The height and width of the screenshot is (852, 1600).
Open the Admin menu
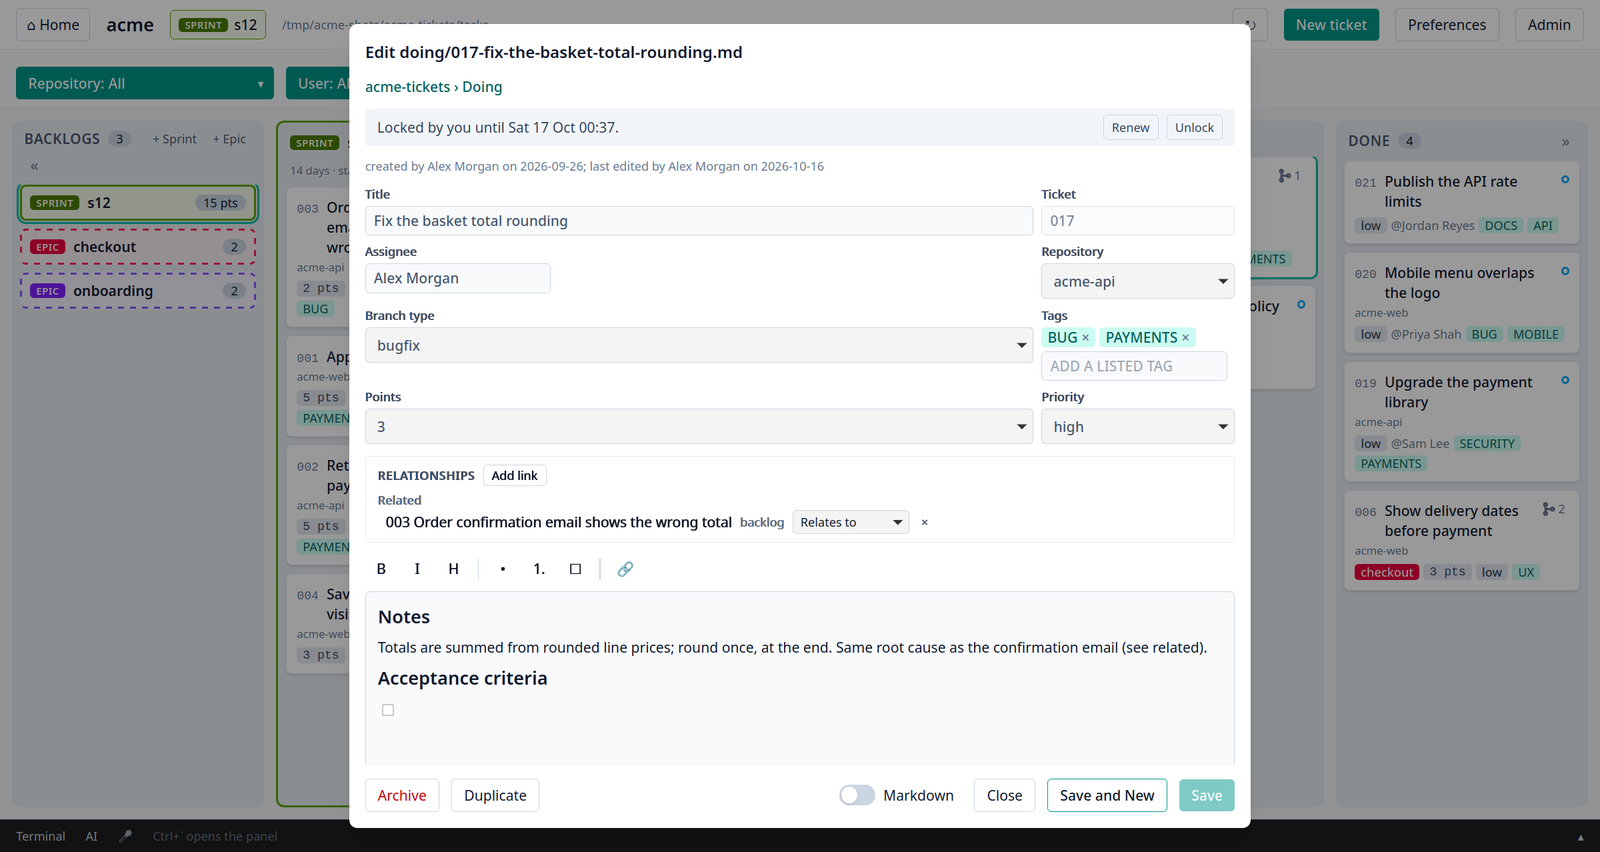[x=1549, y=25]
